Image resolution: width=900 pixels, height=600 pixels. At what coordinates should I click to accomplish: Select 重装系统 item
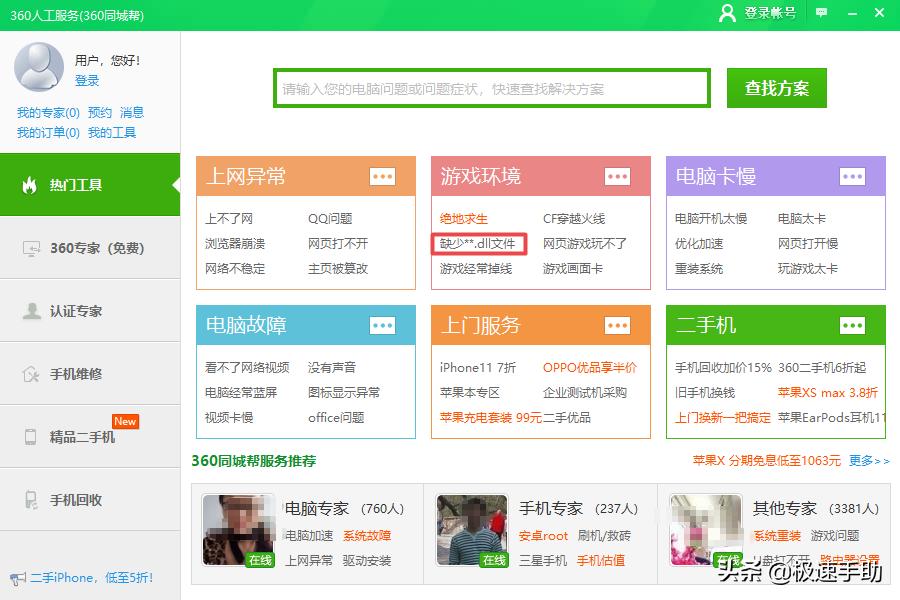pos(699,269)
